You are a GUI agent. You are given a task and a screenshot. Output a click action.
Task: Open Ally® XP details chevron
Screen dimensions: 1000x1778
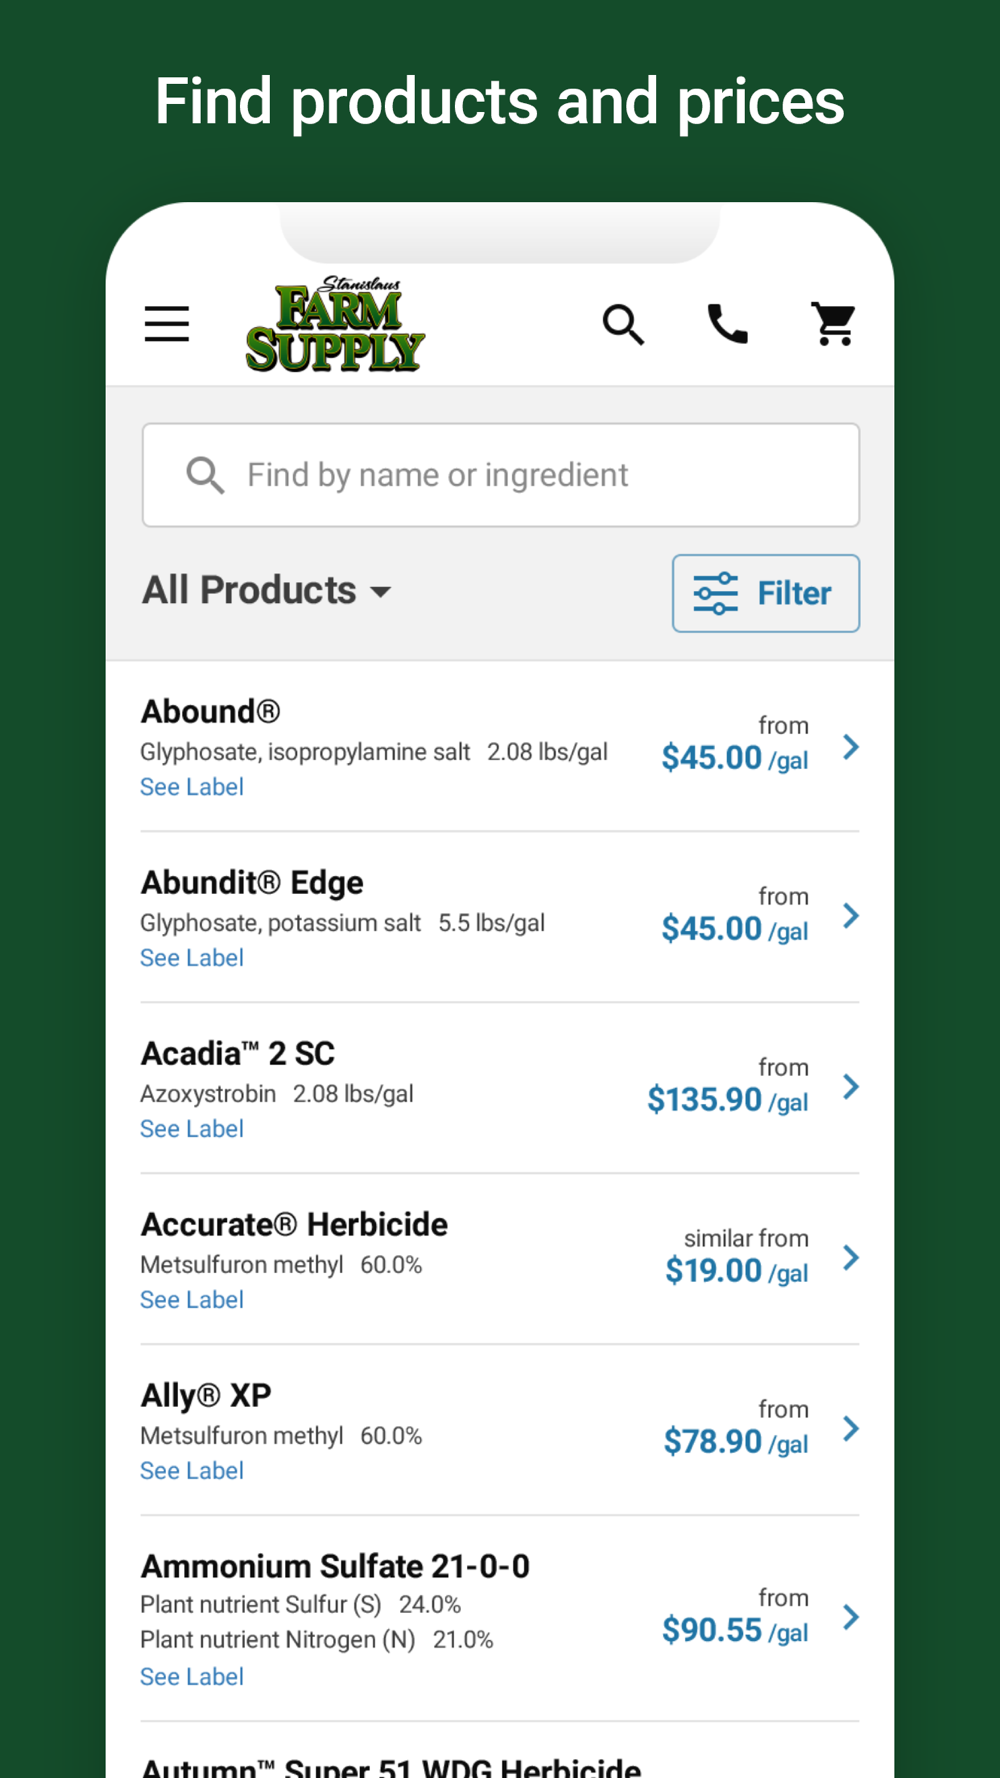click(851, 1429)
